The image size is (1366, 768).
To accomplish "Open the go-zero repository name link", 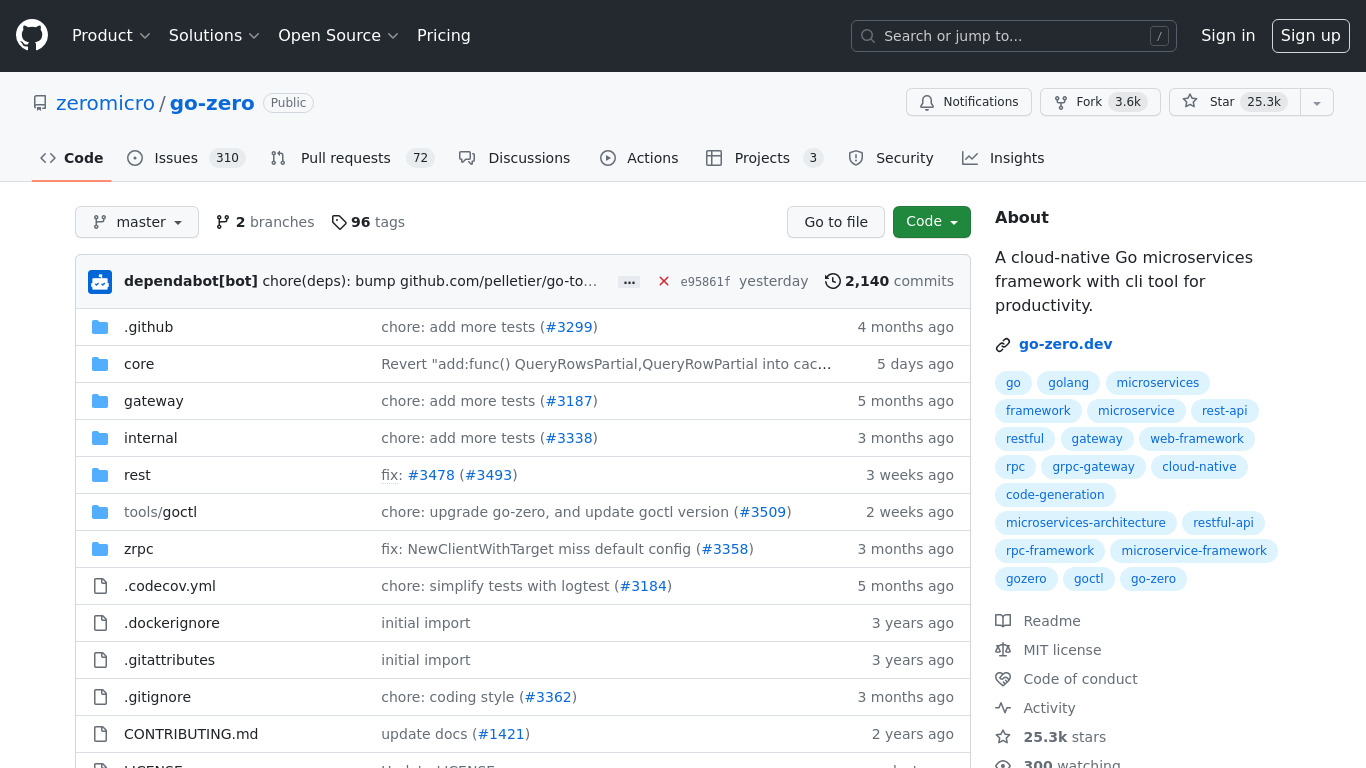I will pyautogui.click(x=212, y=103).
